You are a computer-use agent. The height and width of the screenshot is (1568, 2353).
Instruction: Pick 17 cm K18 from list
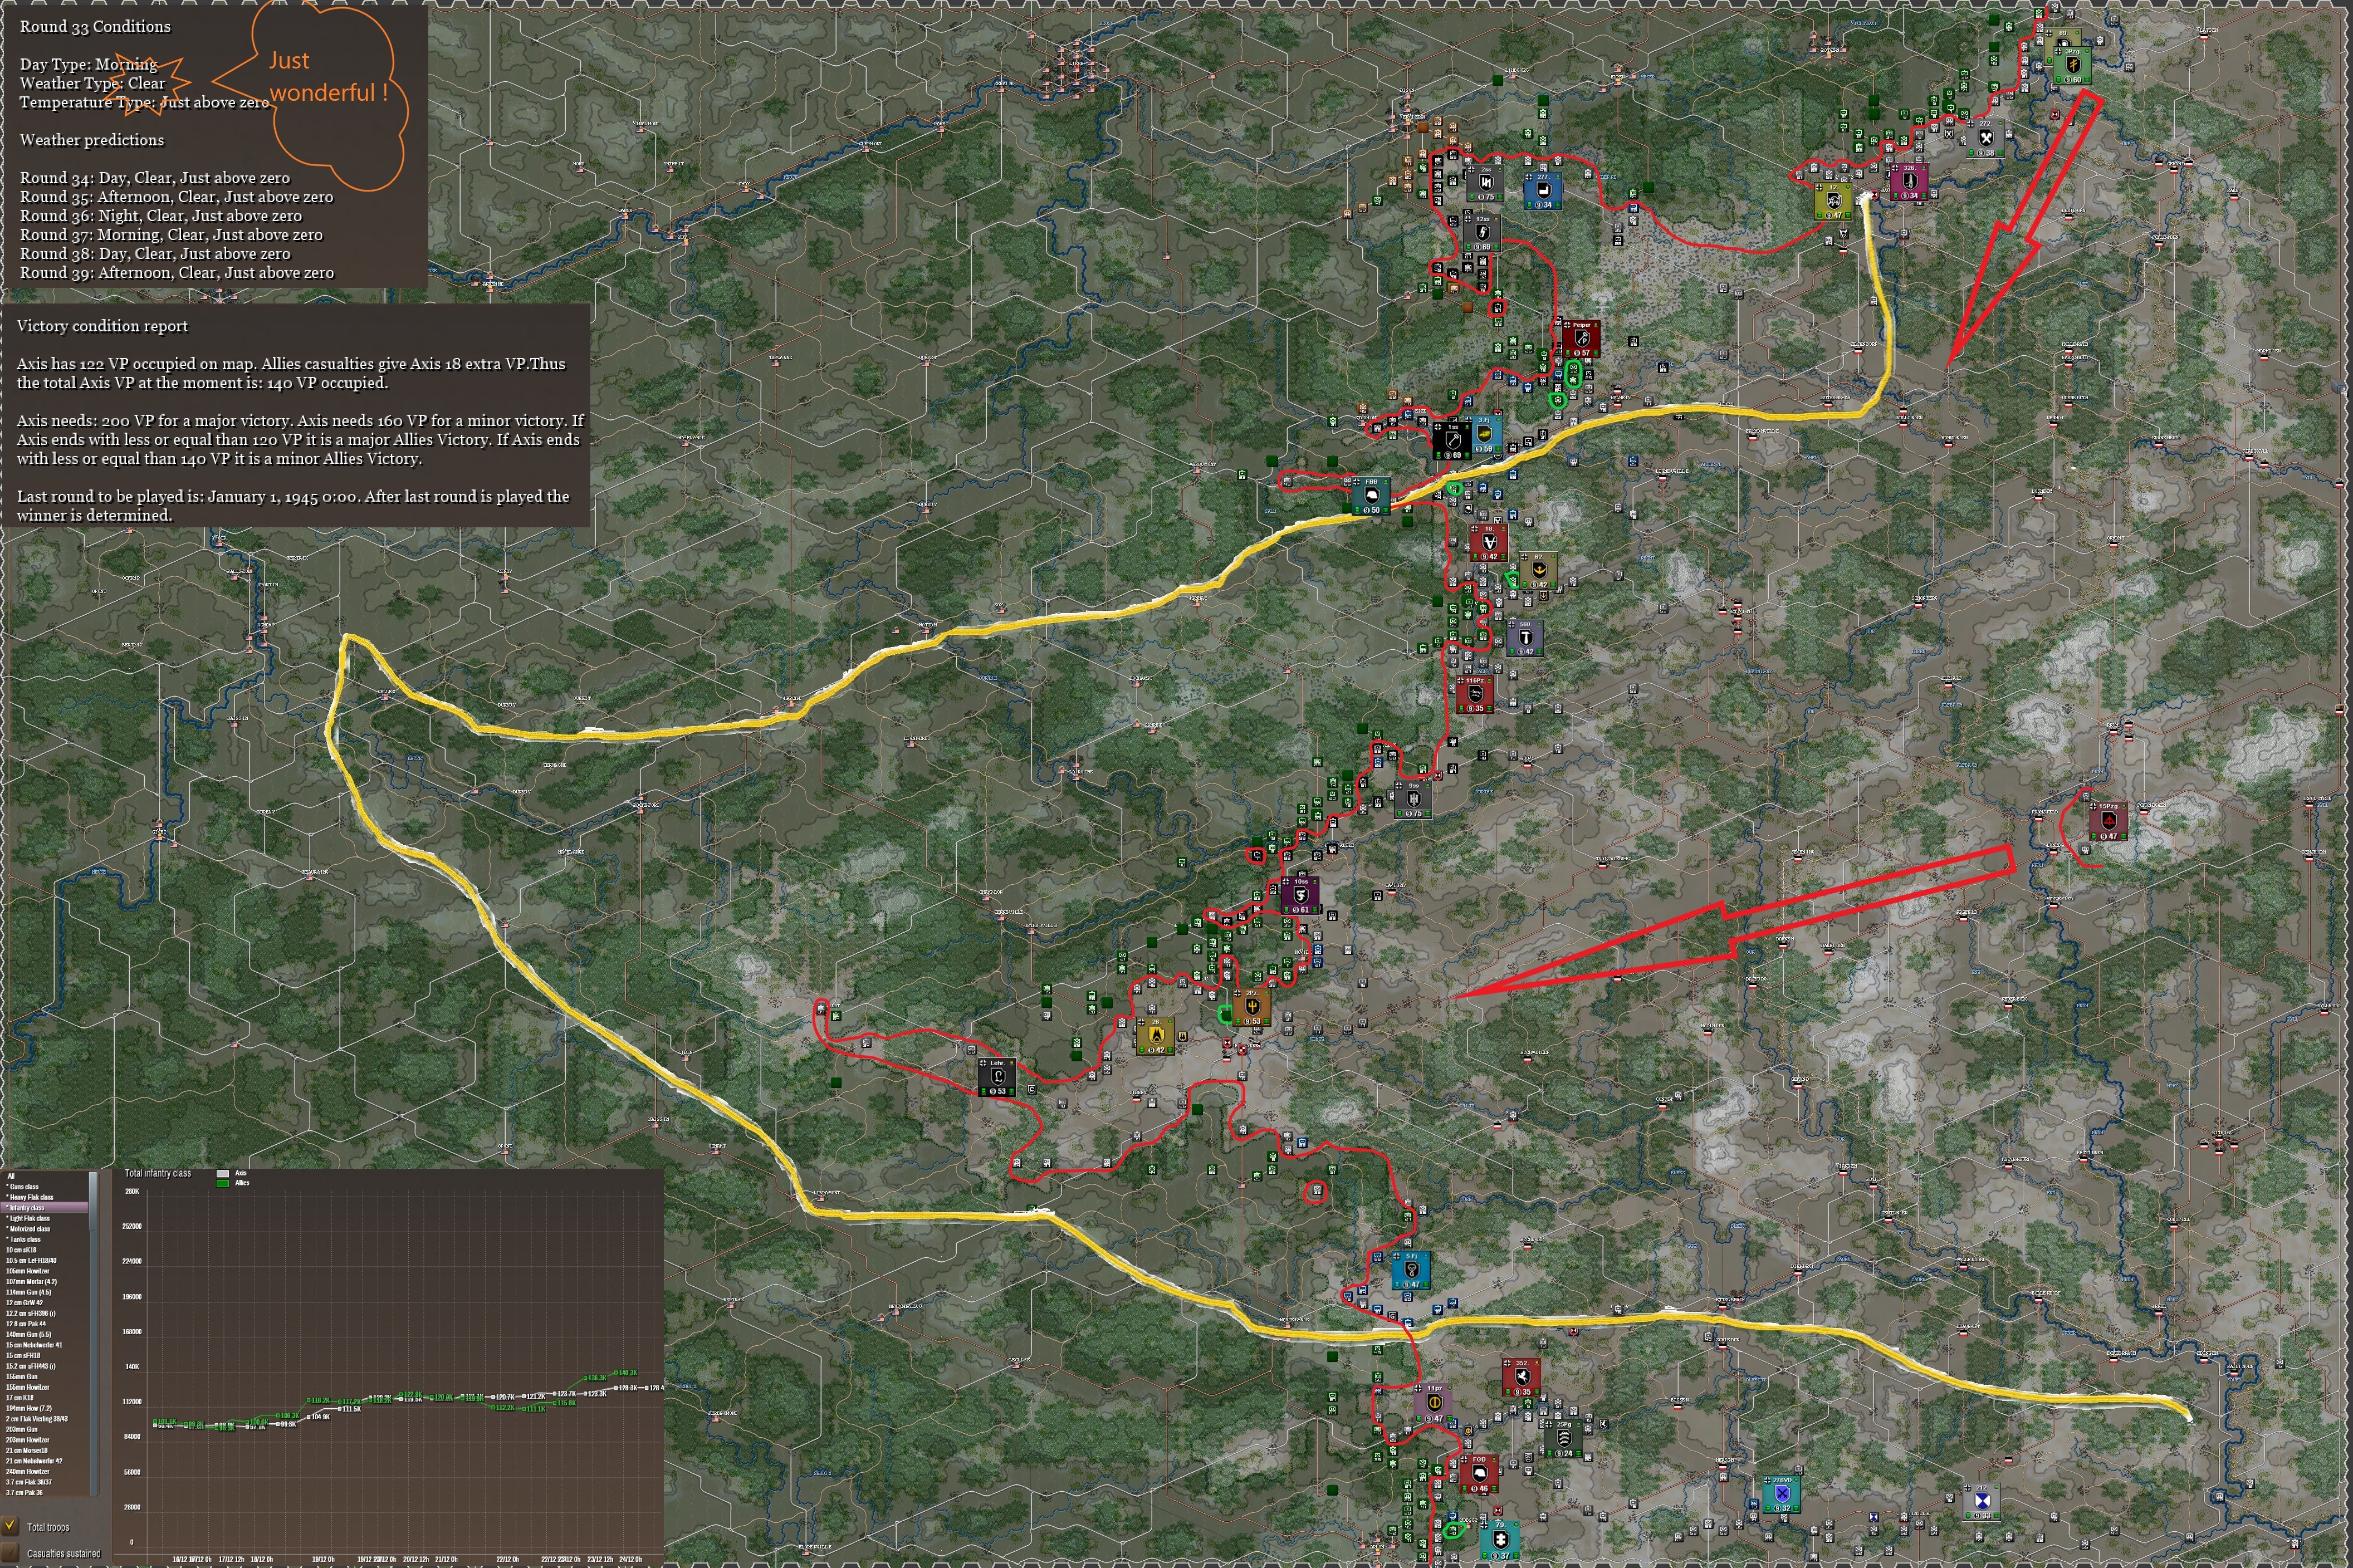click(45, 1397)
